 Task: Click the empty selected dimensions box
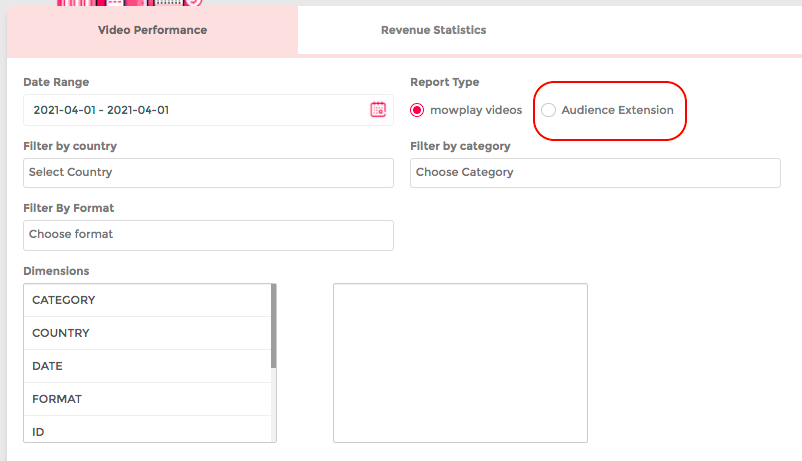point(460,362)
